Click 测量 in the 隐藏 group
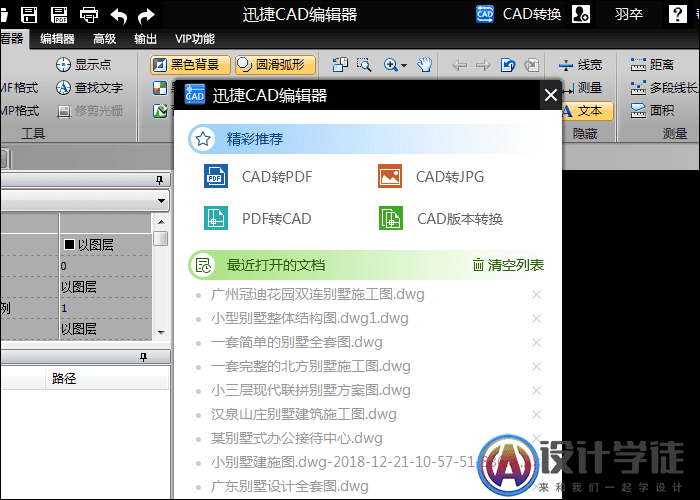Screen dimensions: 700x500 583,88
